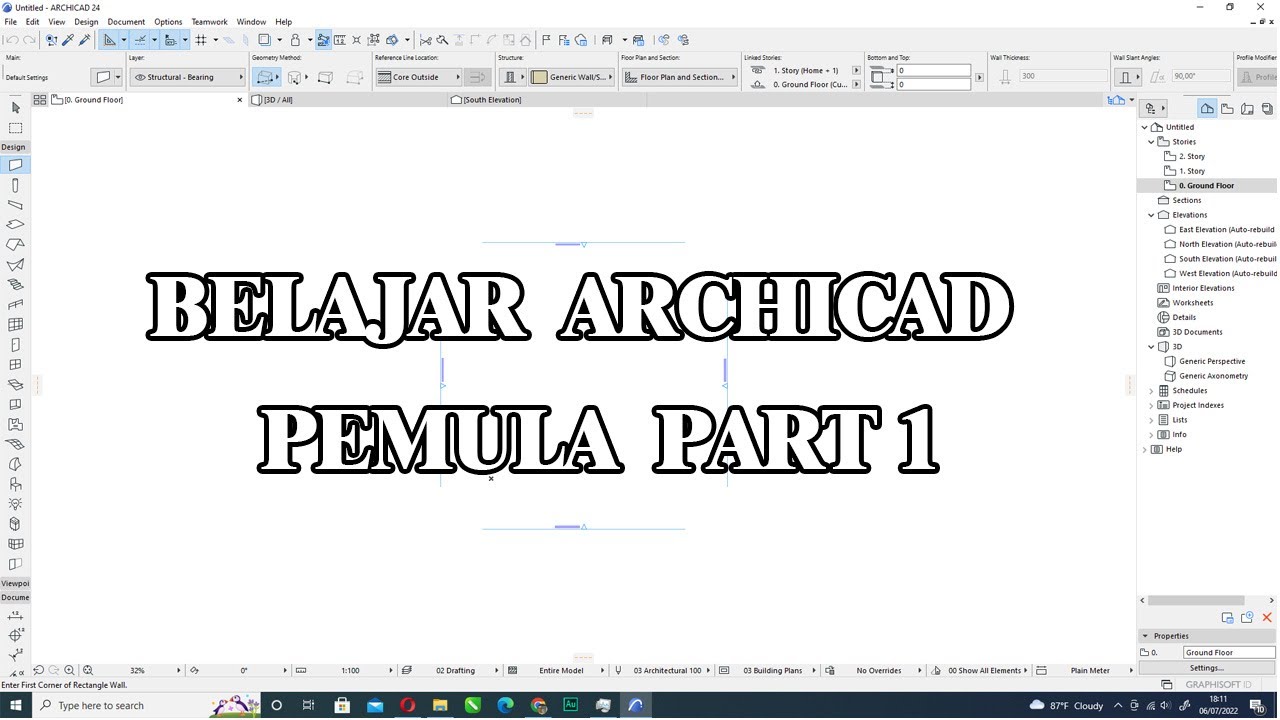
Task: Activate the Inject Parameters syringe icon
Action: (x=85, y=40)
